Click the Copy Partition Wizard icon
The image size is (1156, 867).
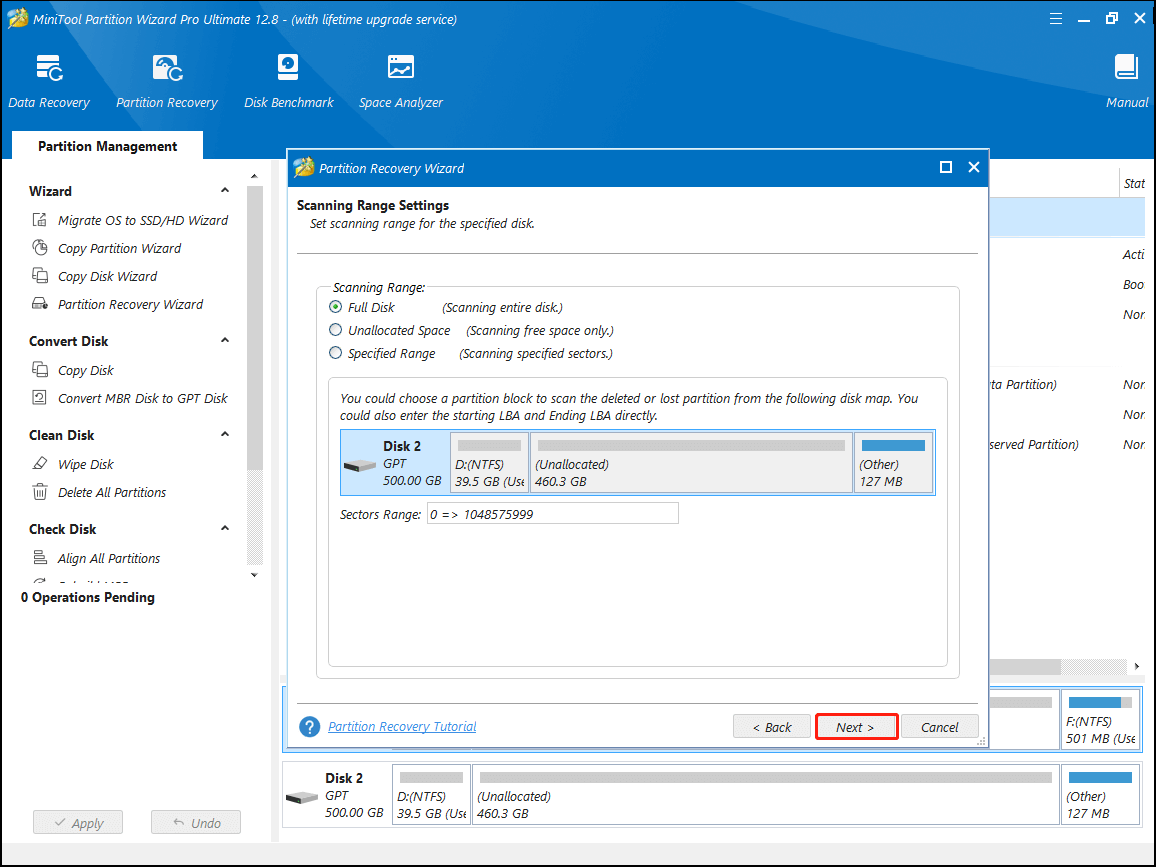40,248
